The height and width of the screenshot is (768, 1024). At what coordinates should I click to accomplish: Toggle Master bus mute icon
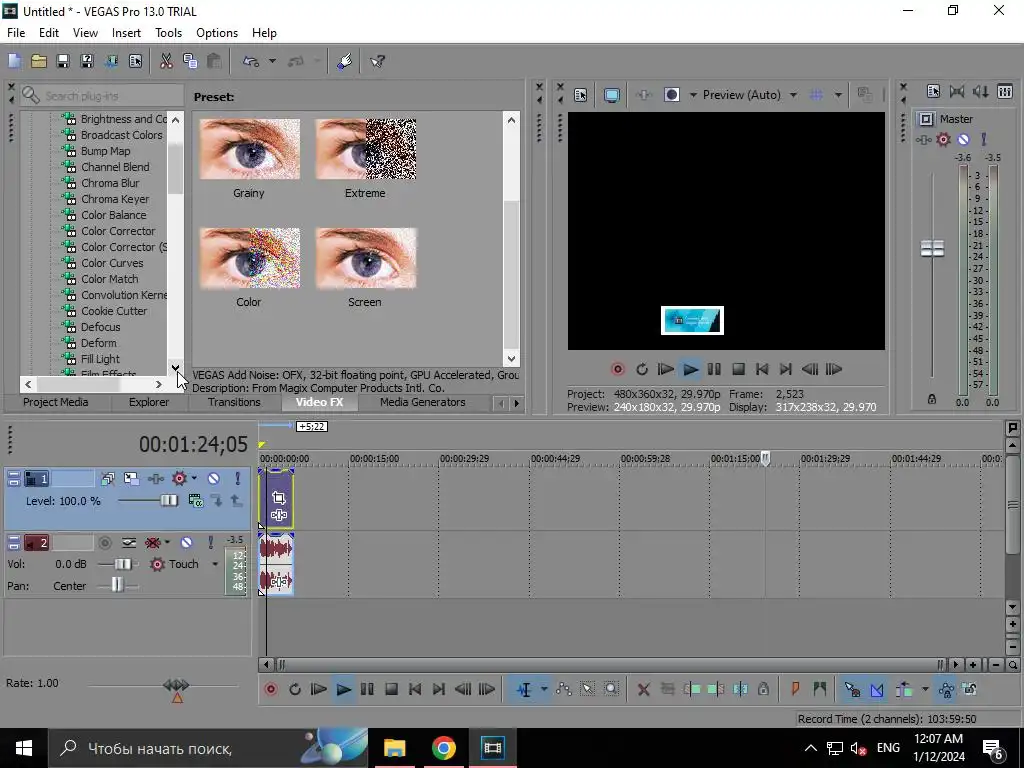[963, 139]
